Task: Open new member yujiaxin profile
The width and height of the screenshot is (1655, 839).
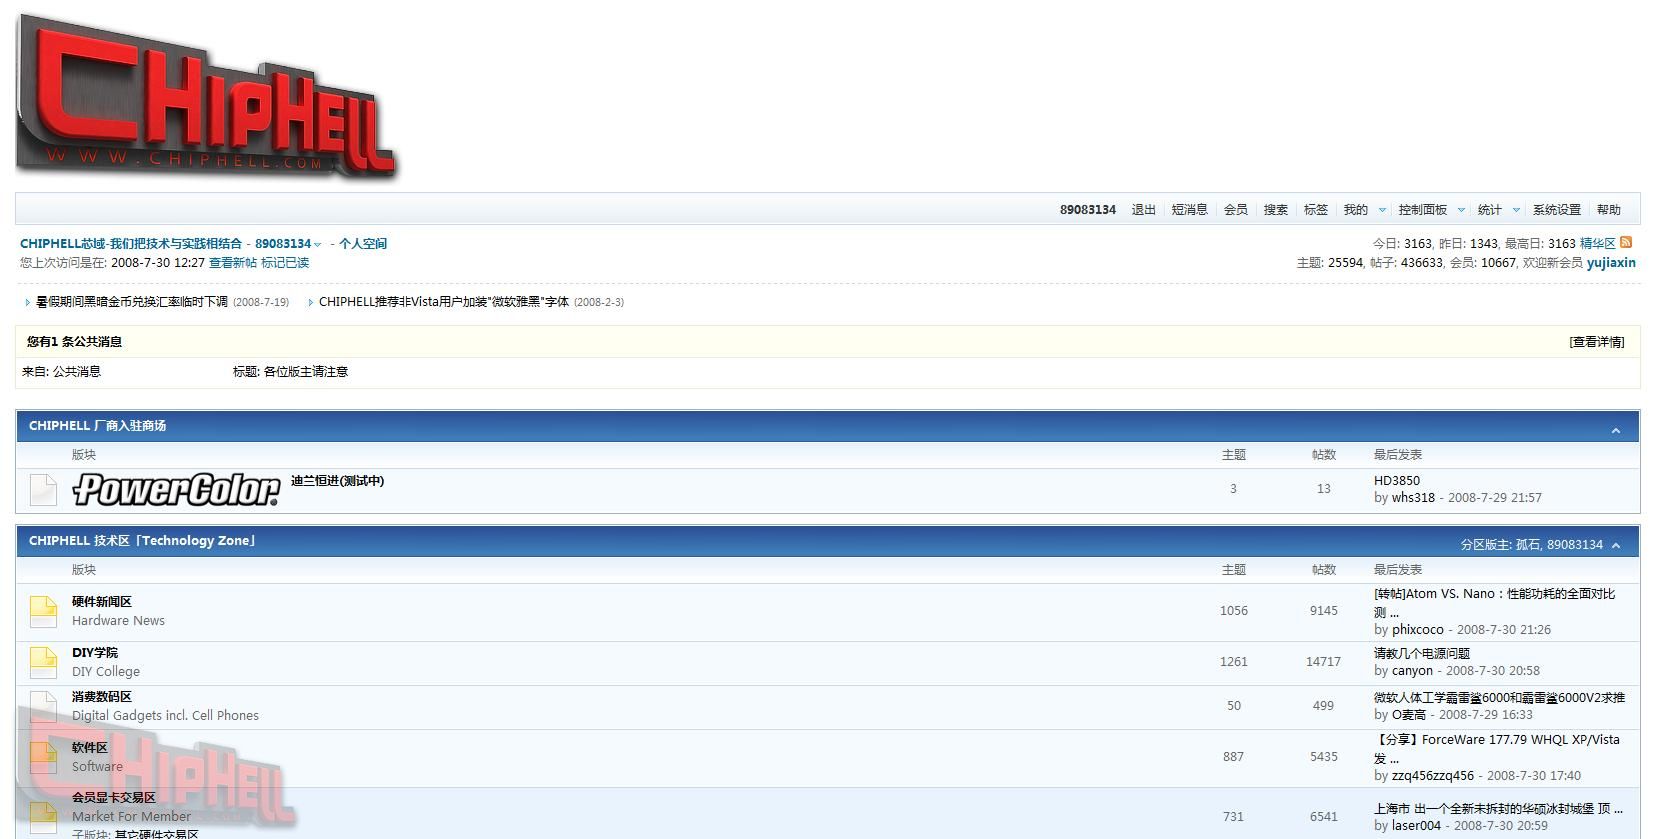Action: (1611, 262)
